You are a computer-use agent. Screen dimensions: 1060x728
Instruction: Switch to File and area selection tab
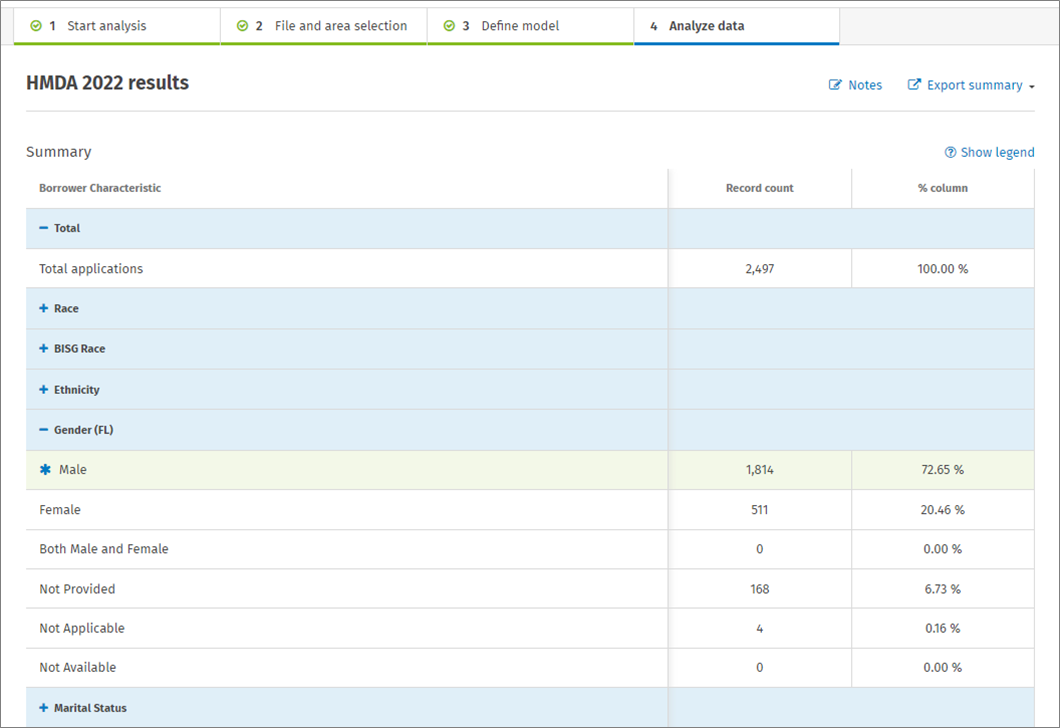coord(340,26)
